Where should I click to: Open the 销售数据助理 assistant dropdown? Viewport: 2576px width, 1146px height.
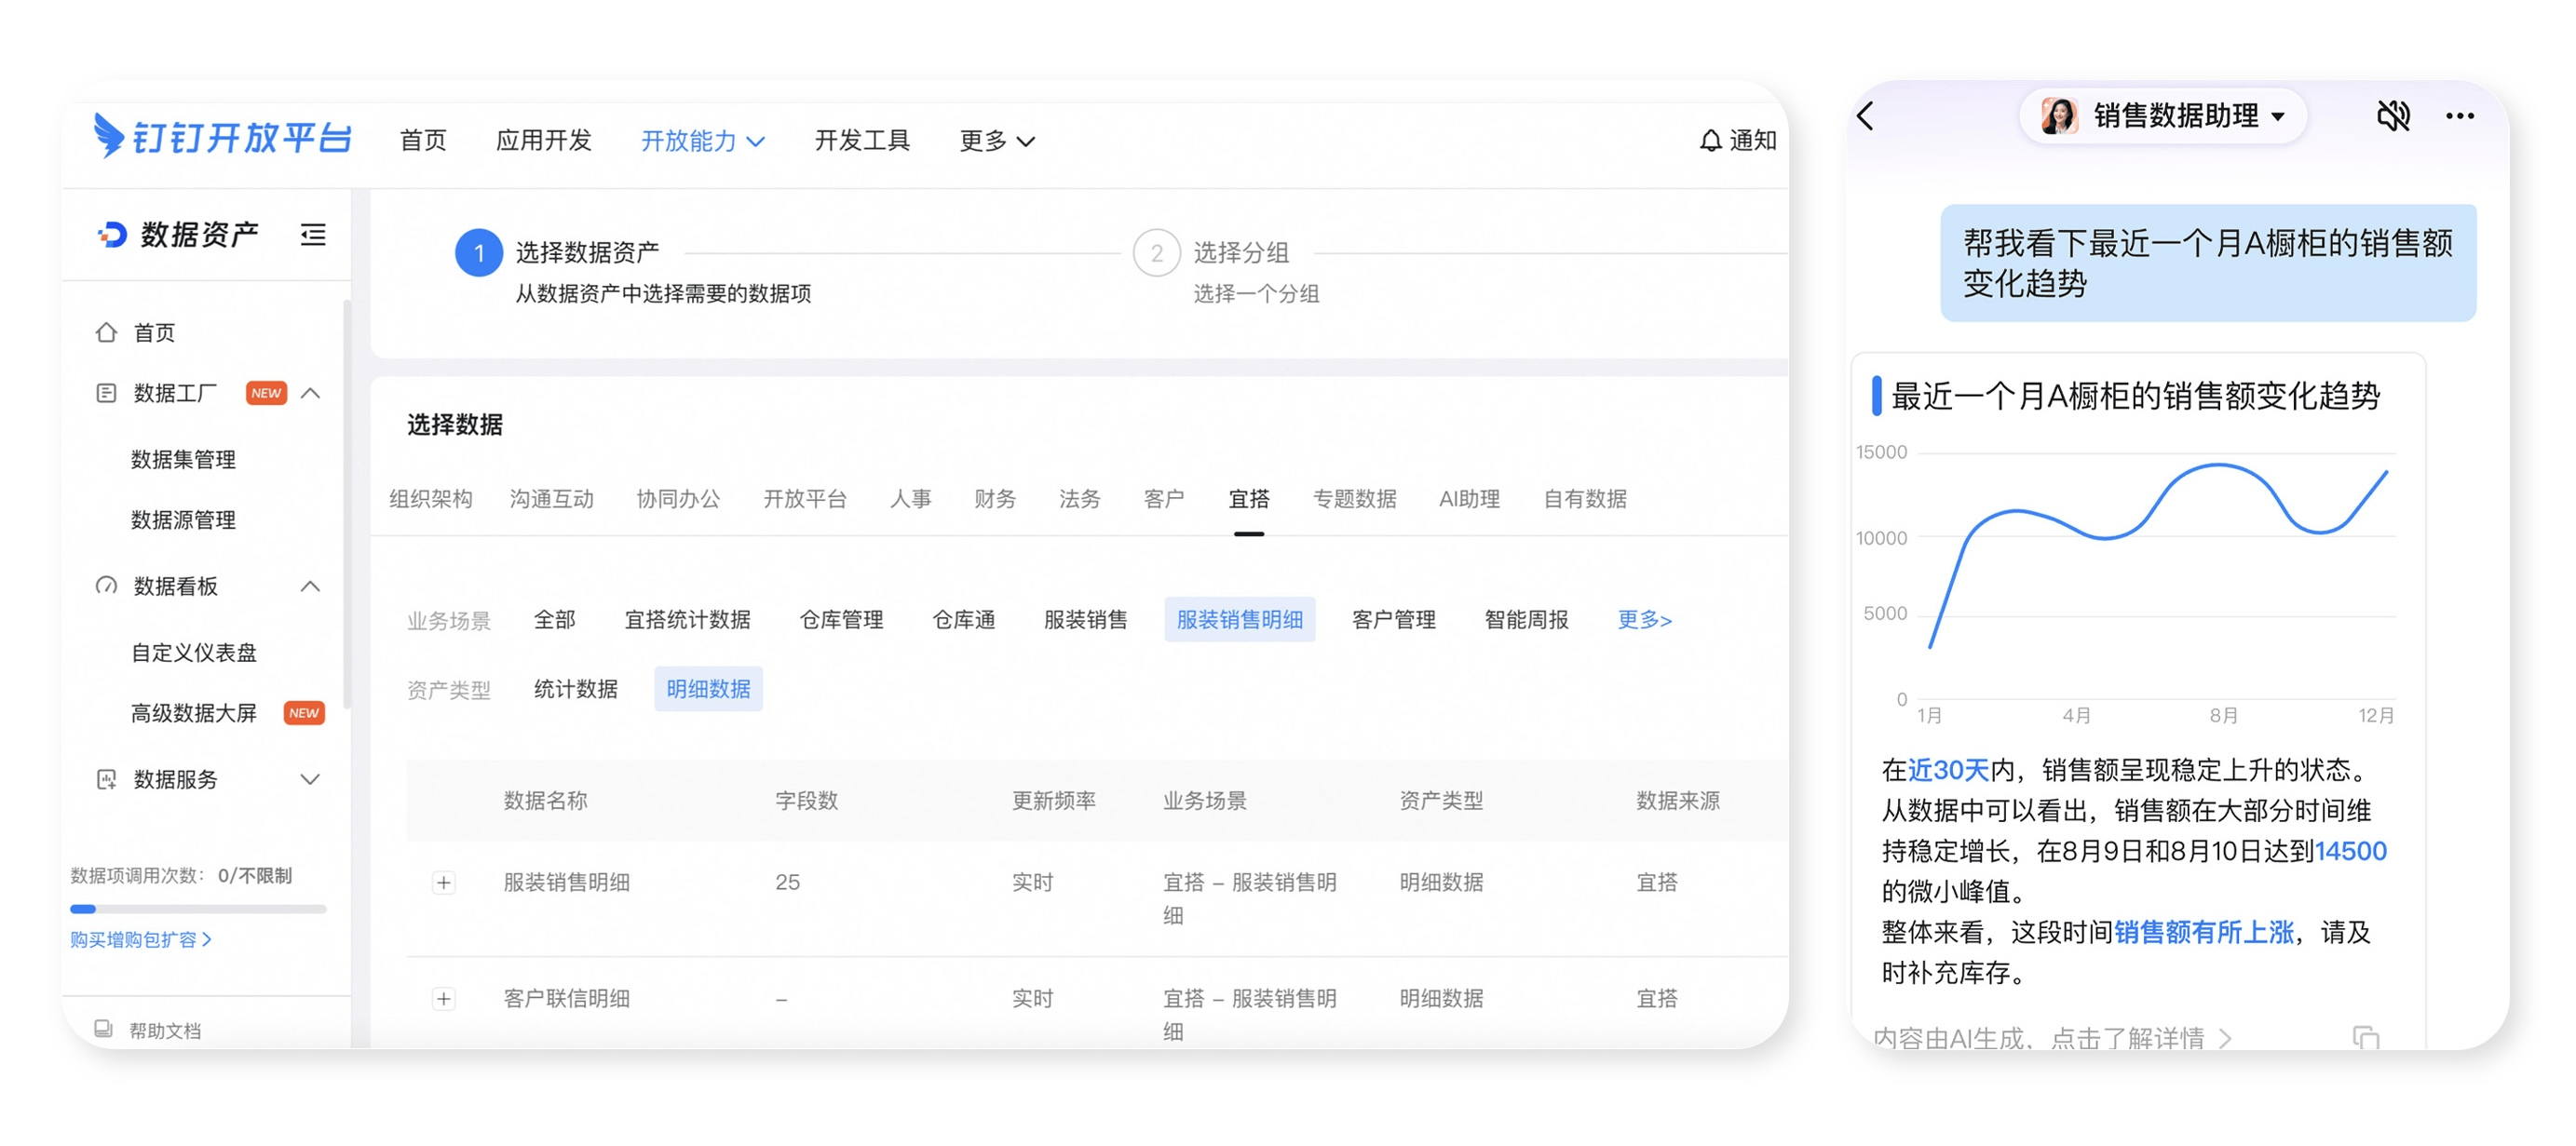[2163, 116]
